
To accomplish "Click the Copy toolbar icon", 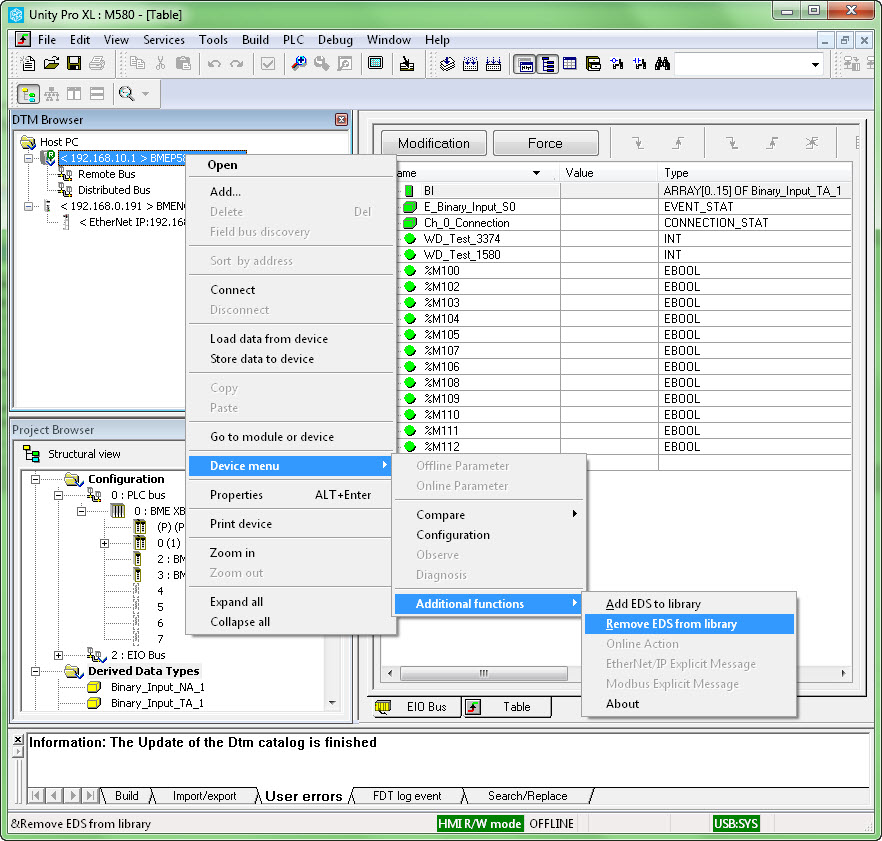I will coord(137,64).
